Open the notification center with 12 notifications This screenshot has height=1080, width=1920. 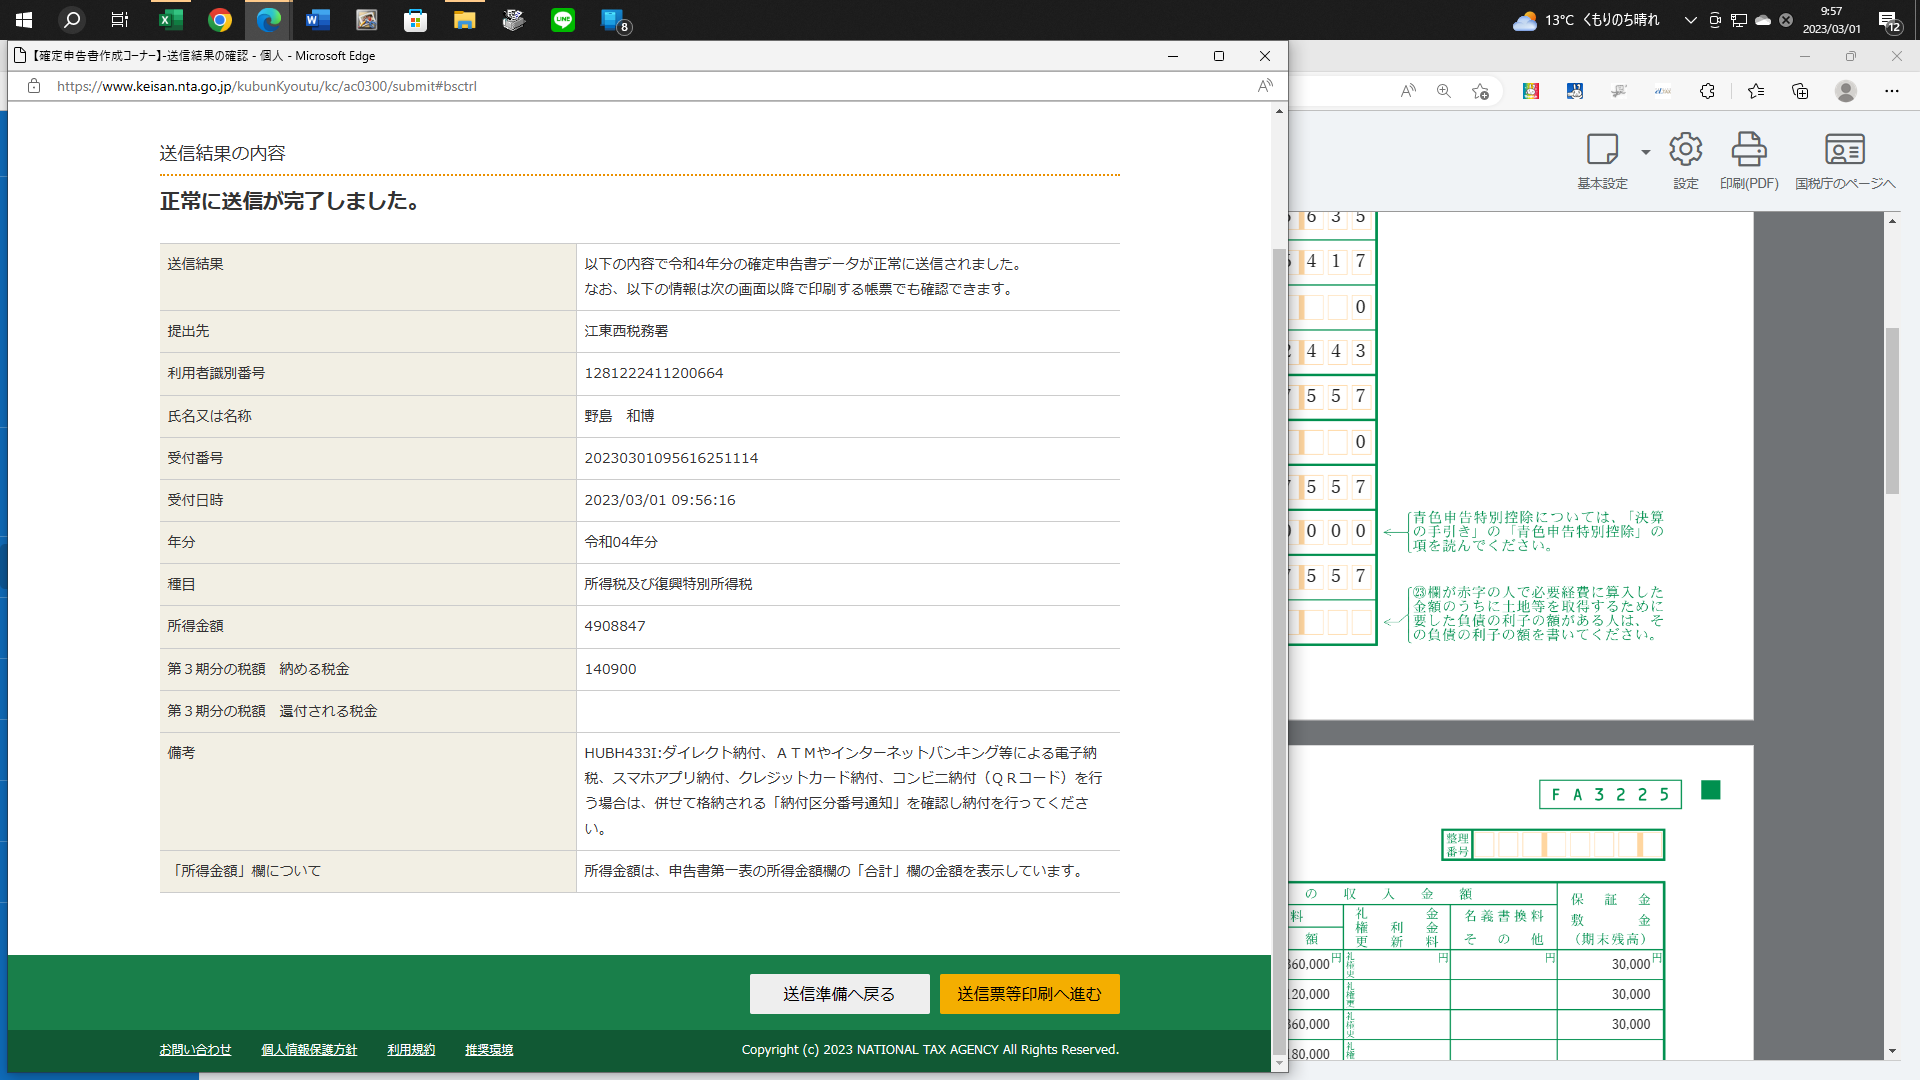(x=1889, y=20)
